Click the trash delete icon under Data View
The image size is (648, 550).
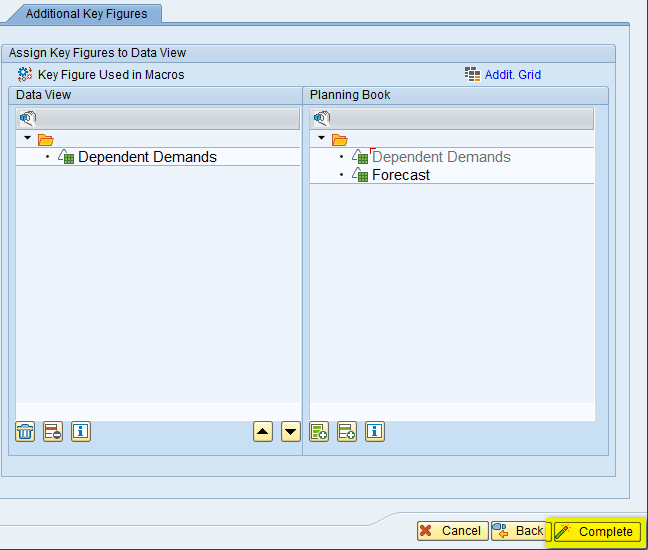point(25,432)
